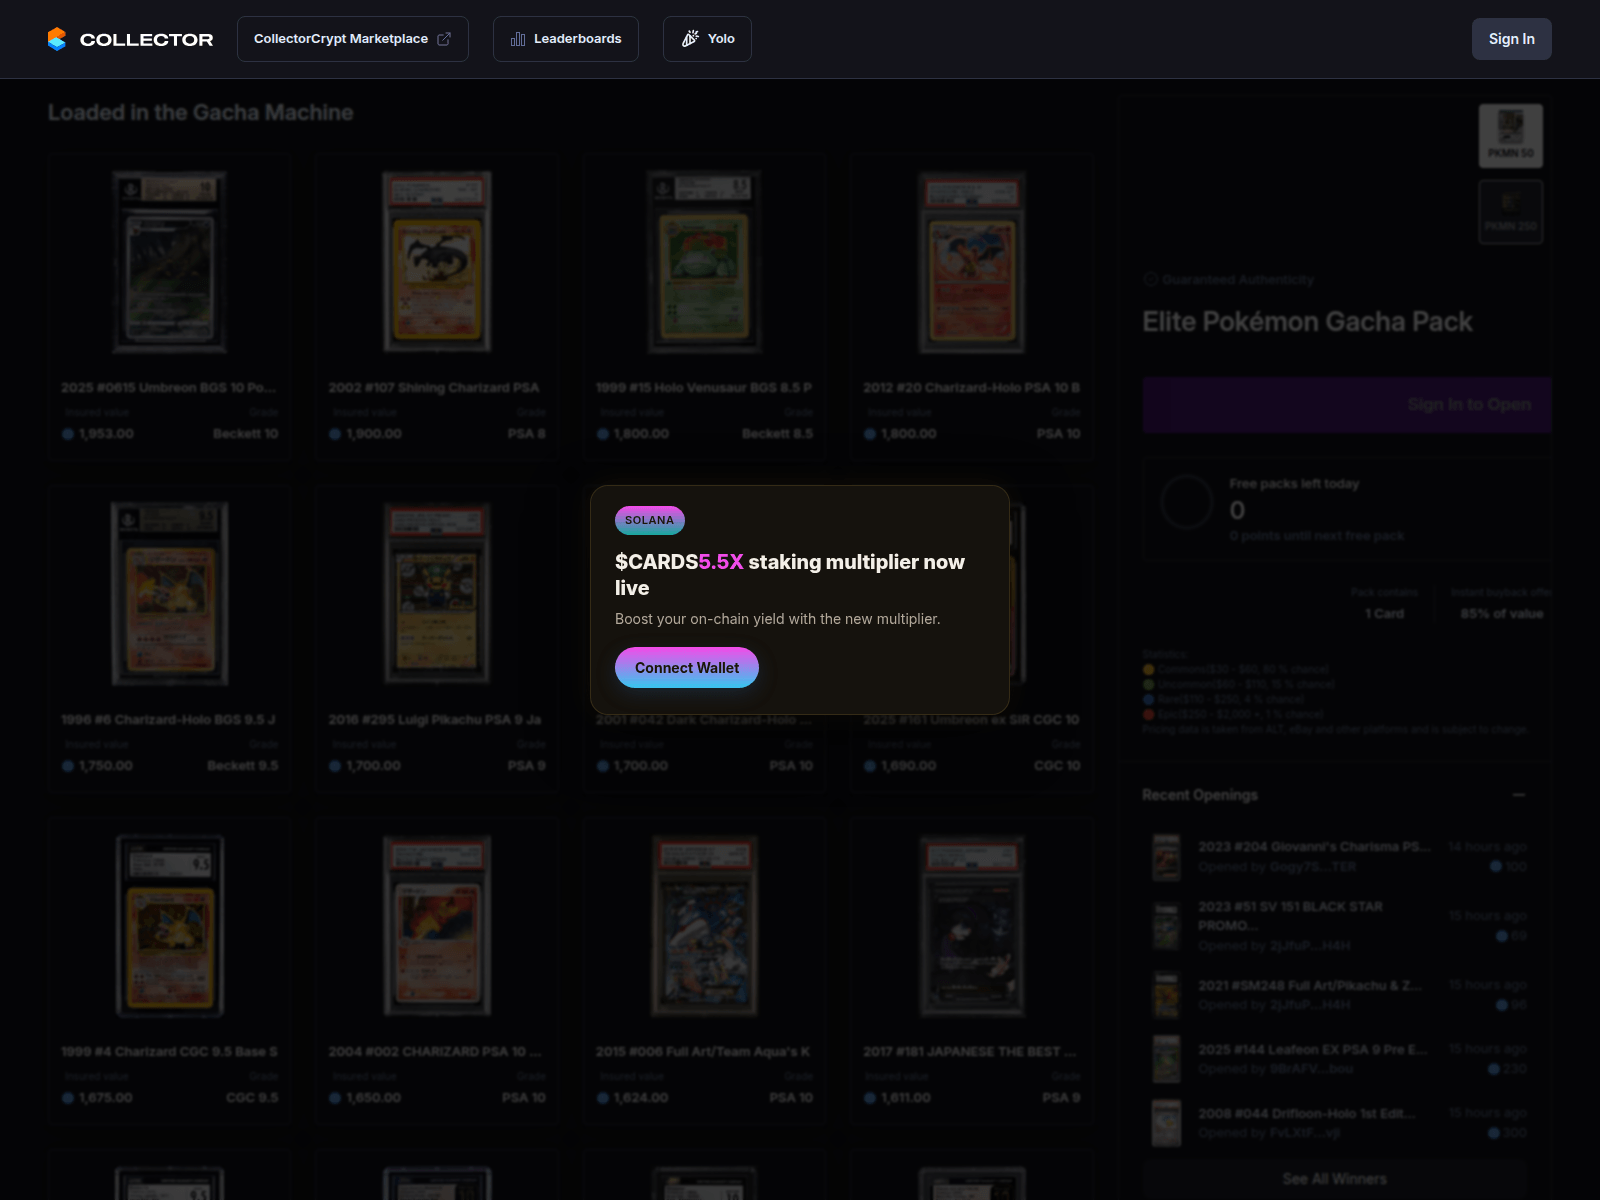Click the bar chart icon on Leaderboards
This screenshot has width=1600, height=1200.
tap(518, 39)
